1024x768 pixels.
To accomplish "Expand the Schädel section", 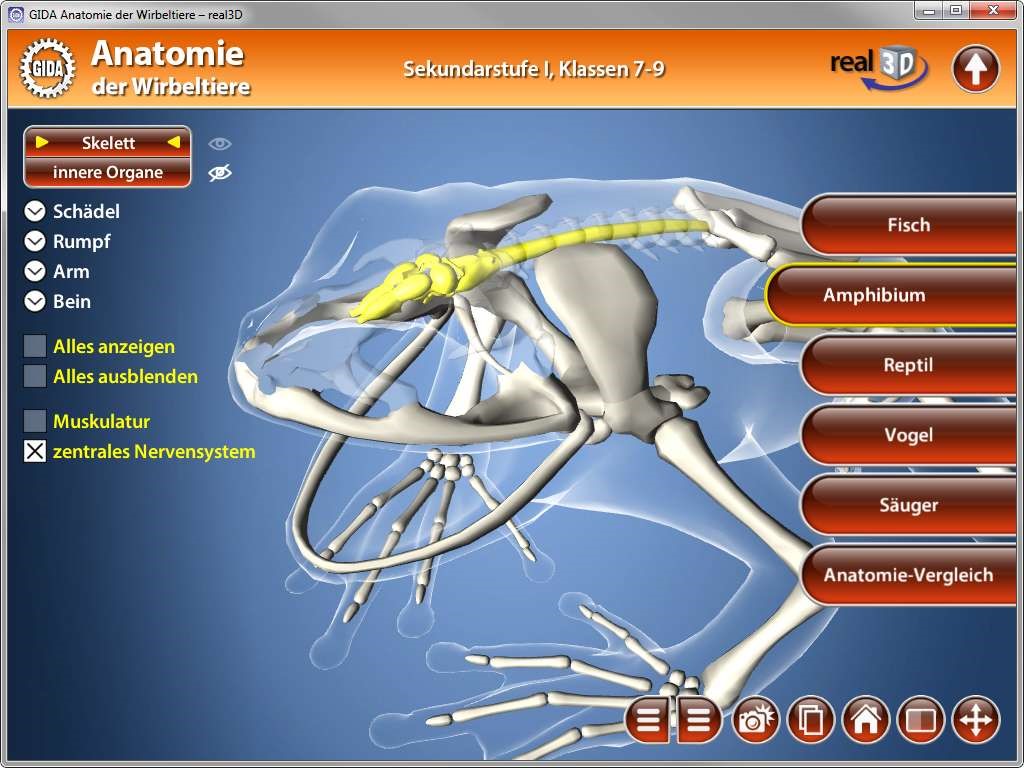I will click(35, 211).
